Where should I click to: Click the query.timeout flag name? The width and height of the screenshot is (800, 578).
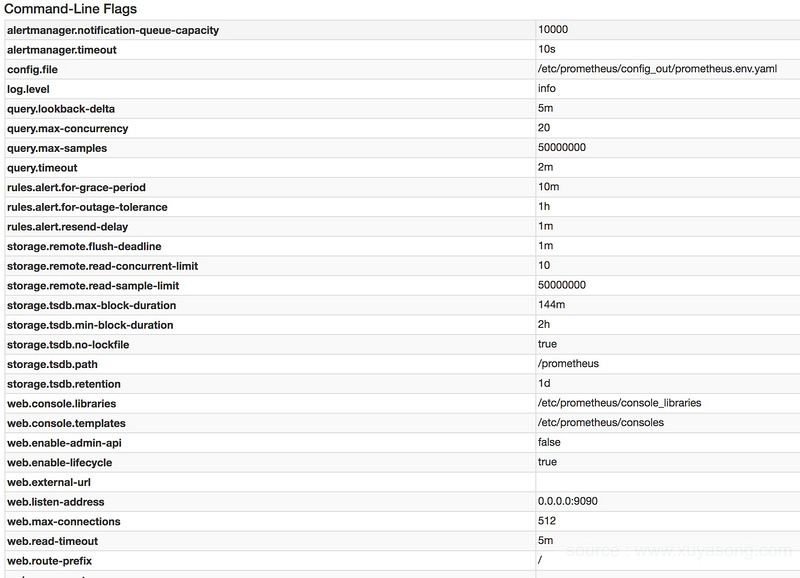(42, 168)
